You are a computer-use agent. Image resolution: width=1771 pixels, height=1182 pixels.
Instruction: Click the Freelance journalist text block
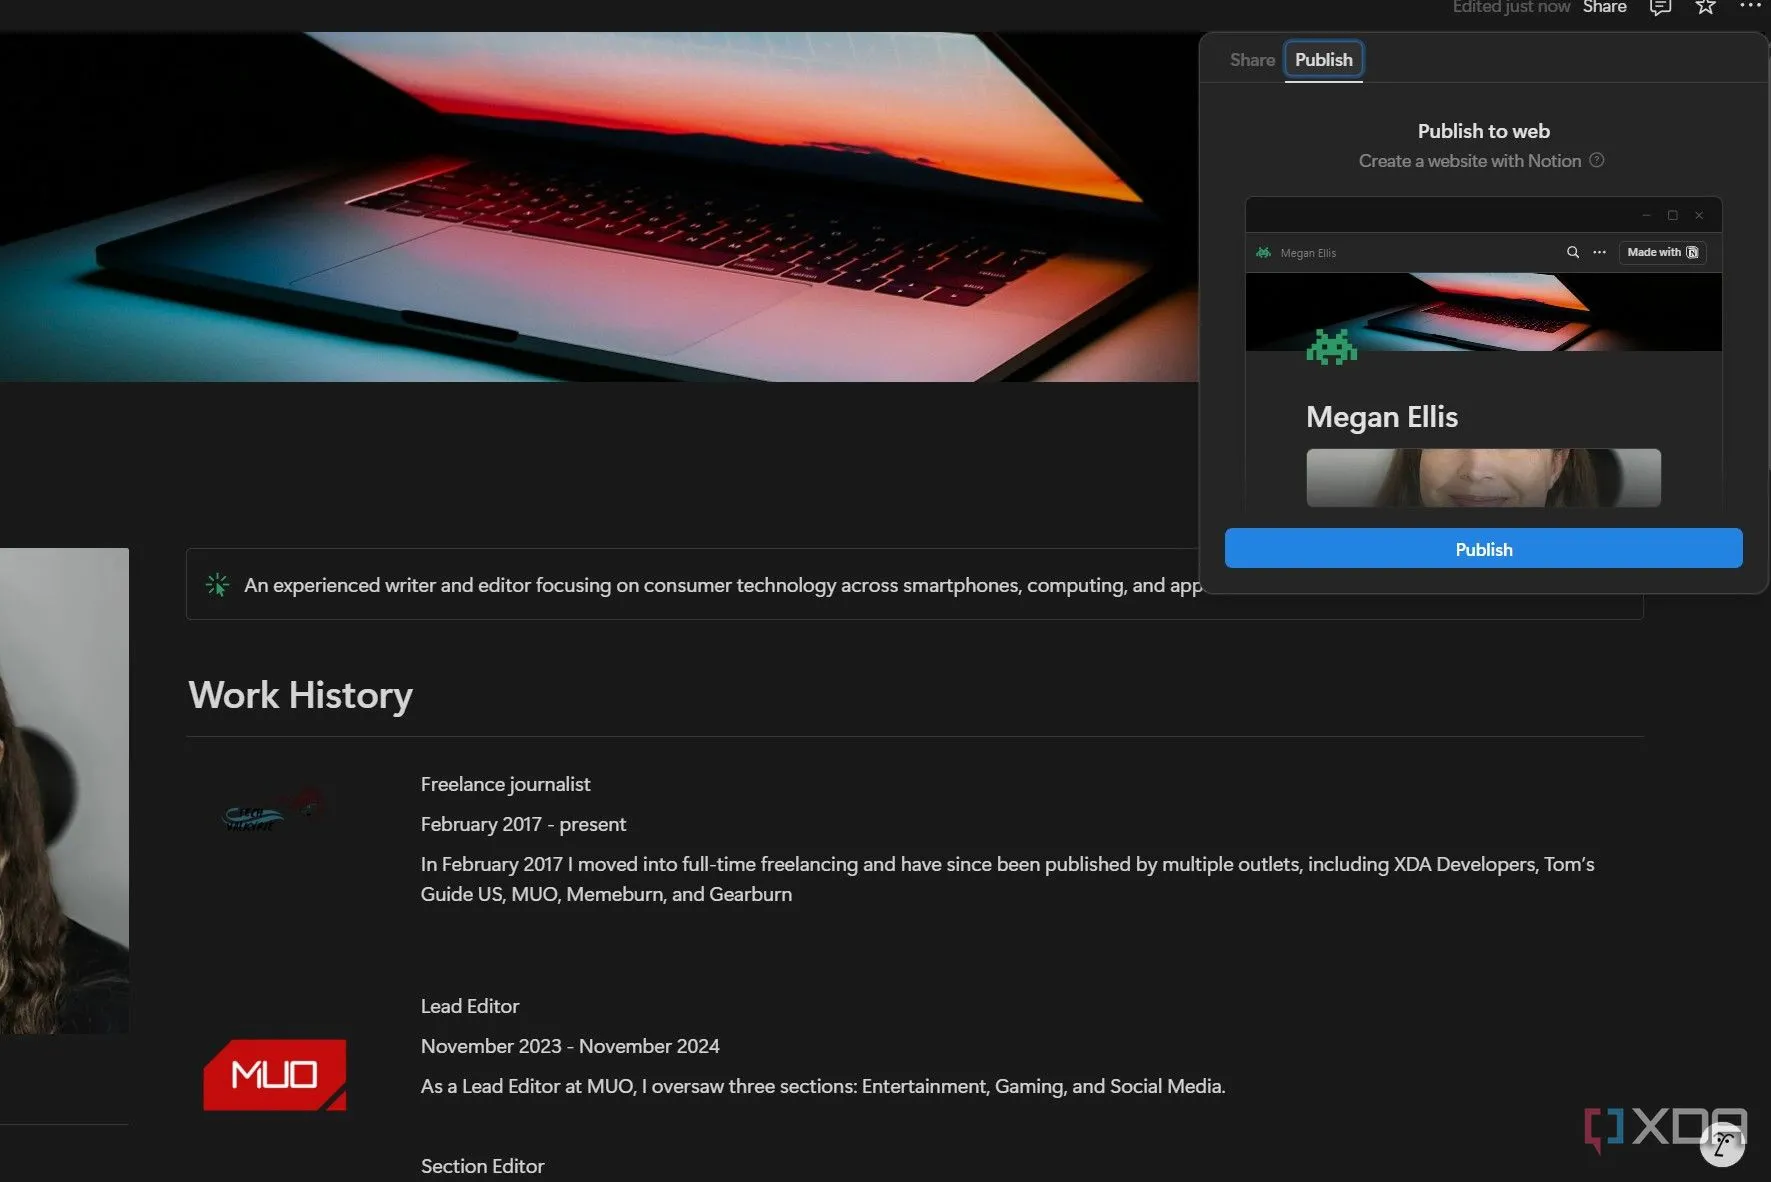tap(505, 784)
